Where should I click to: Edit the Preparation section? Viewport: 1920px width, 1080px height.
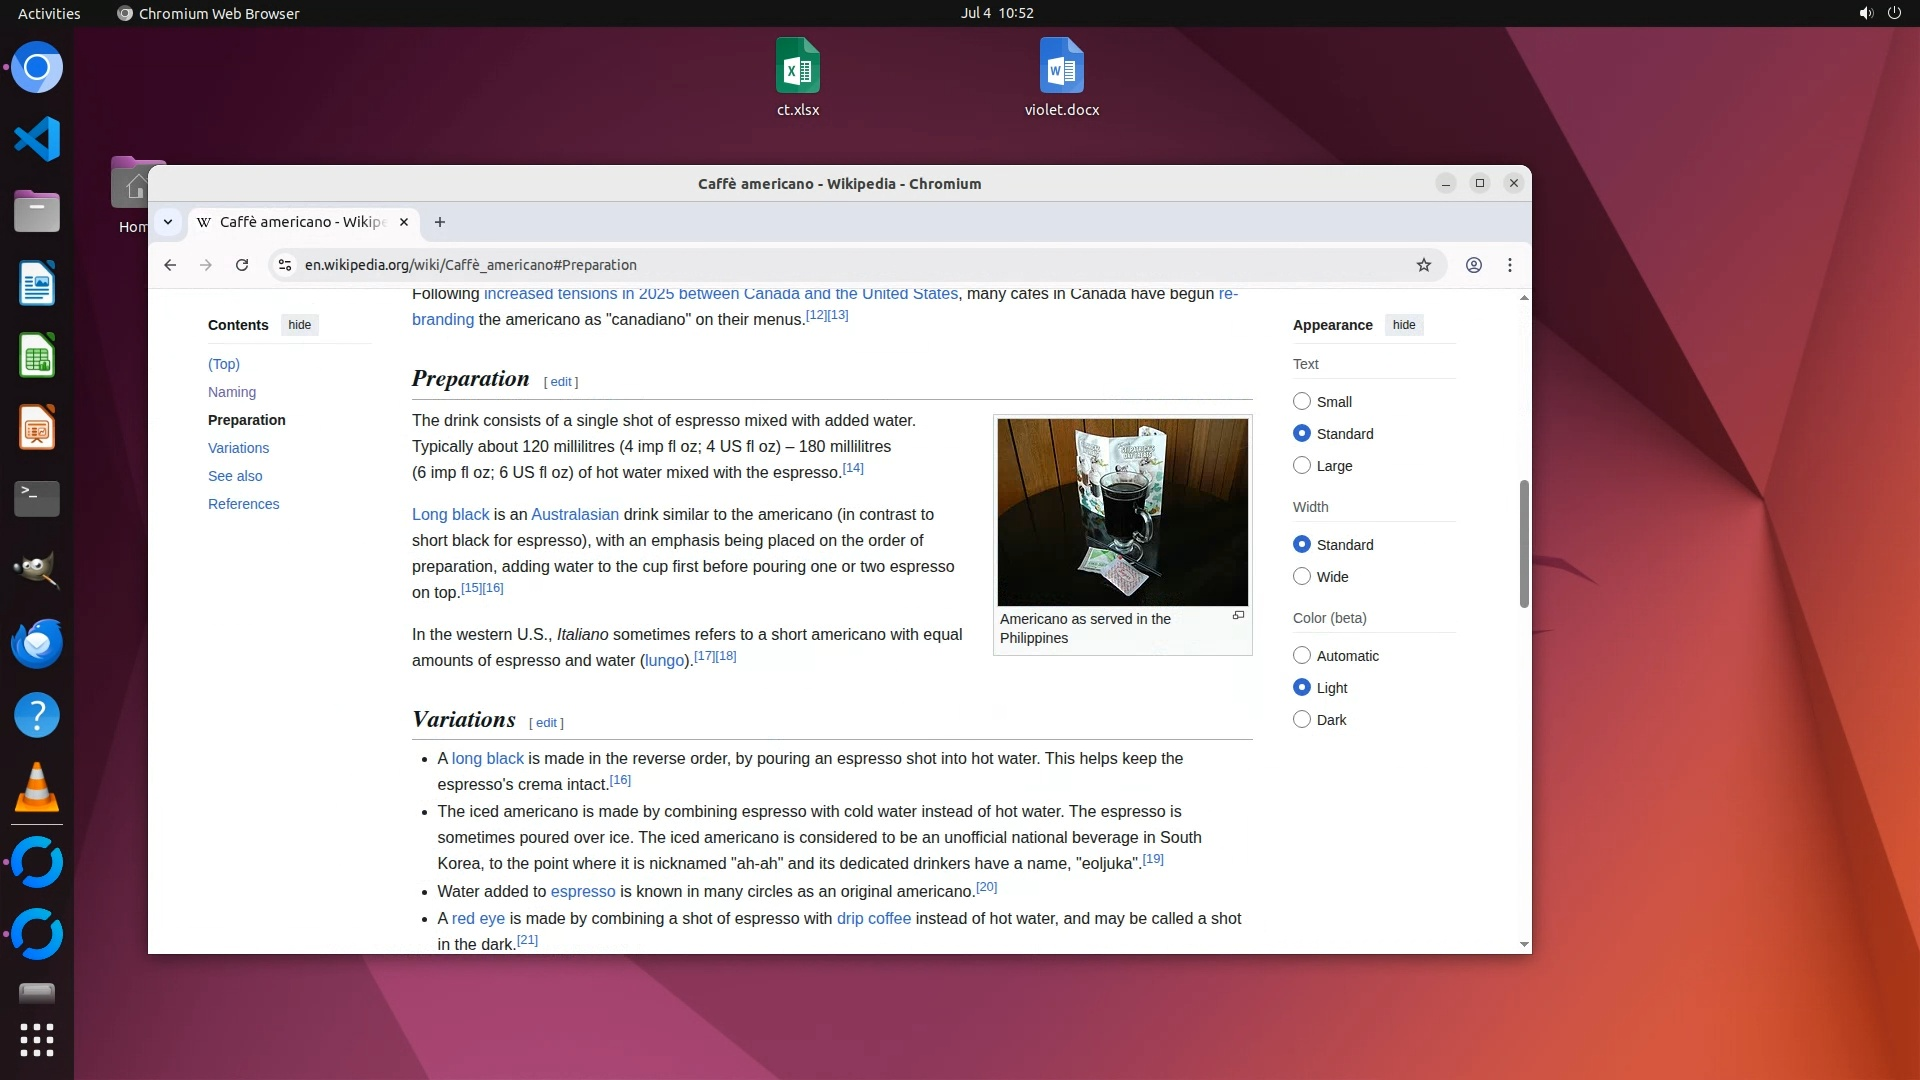point(561,382)
